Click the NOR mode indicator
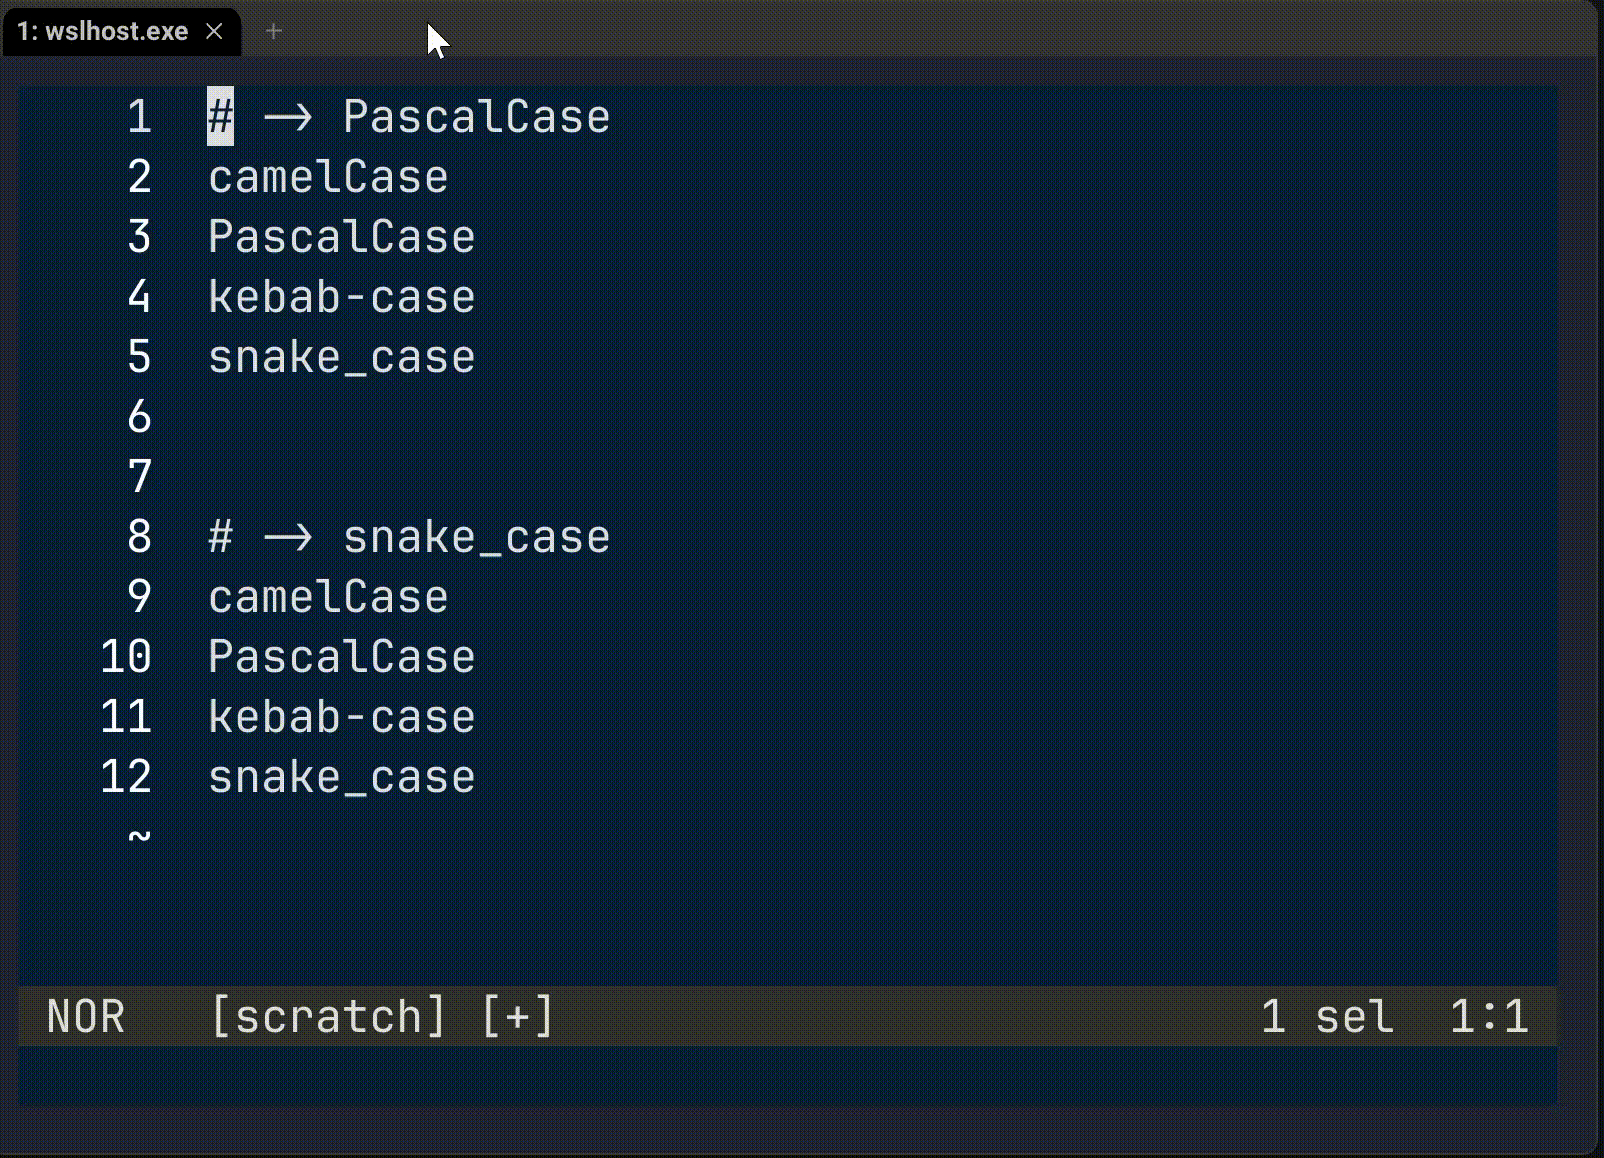1604x1158 pixels. (86, 1015)
